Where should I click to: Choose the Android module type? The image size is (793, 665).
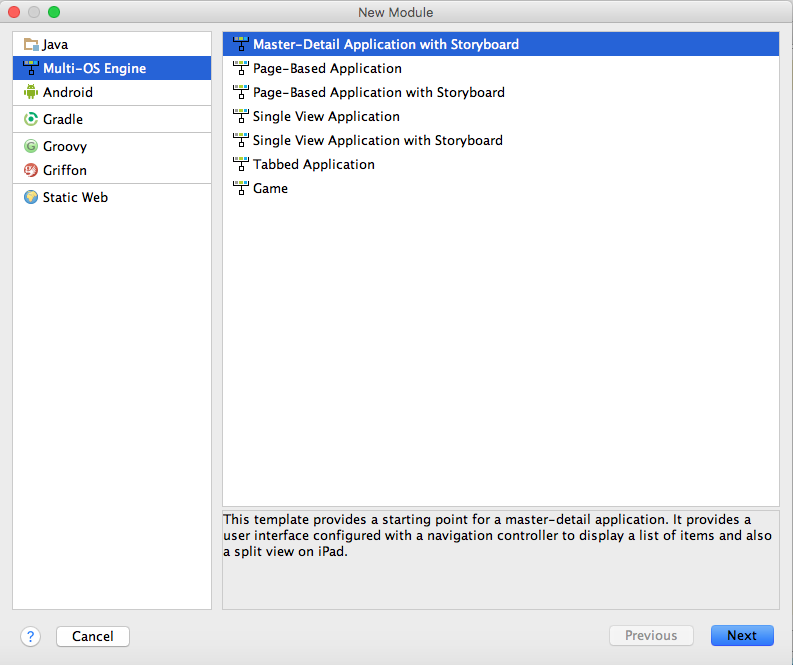[x=112, y=92]
